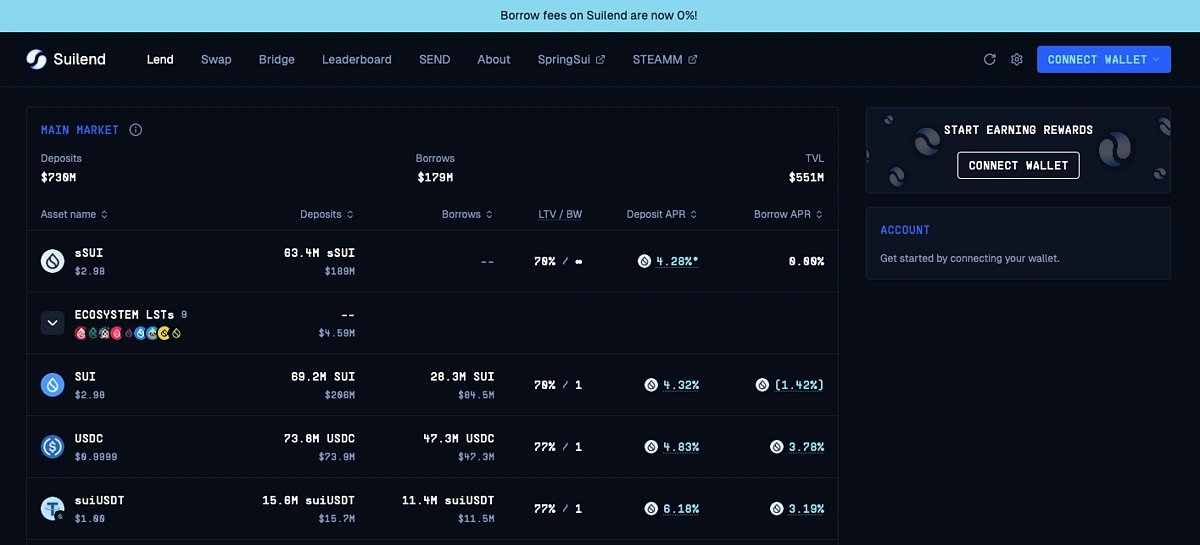The width and height of the screenshot is (1200, 545).
Task: Click the Main Market info icon
Action: (x=136, y=130)
